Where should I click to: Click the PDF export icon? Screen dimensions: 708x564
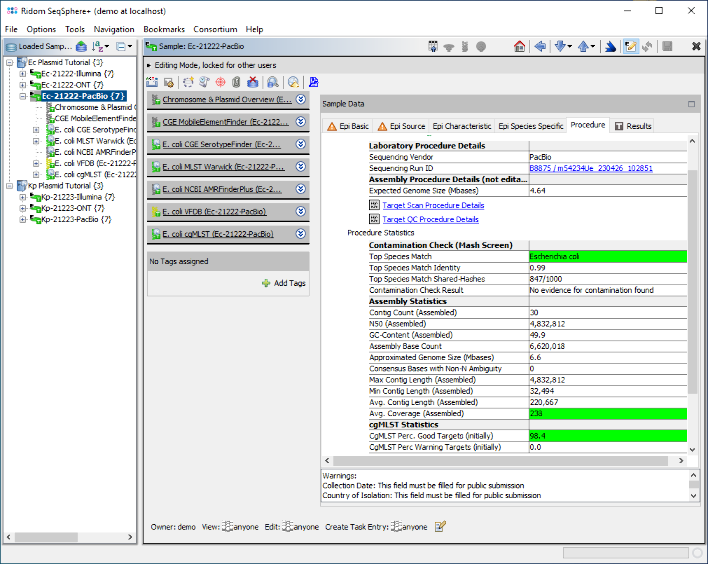tap(313, 81)
